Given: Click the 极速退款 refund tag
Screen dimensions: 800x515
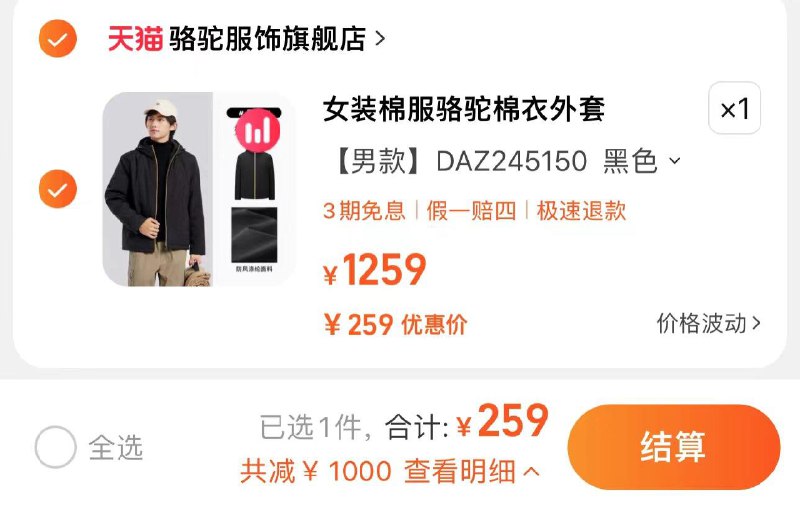Looking at the screenshot, I should tap(581, 210).
